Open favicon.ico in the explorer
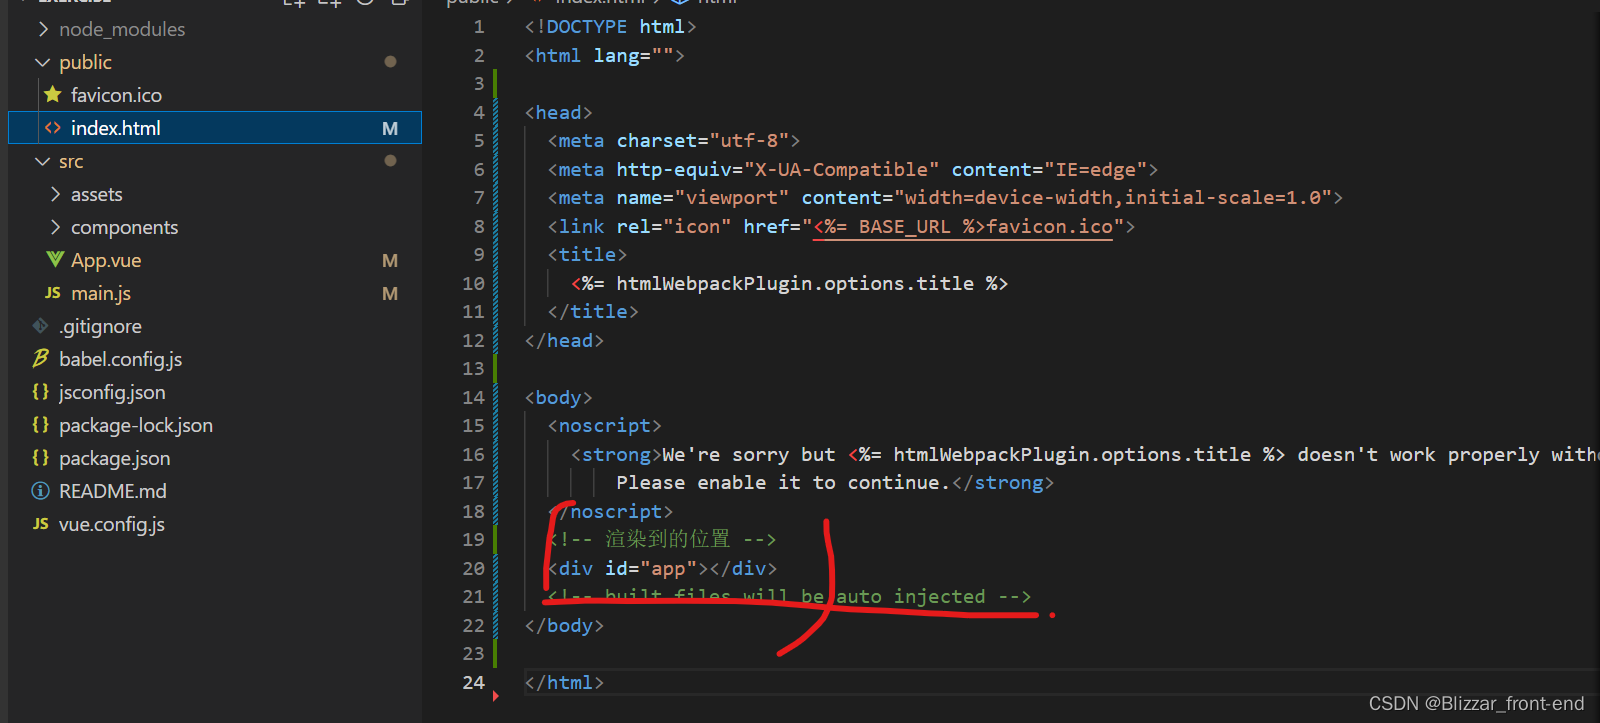 coord(116,95)
